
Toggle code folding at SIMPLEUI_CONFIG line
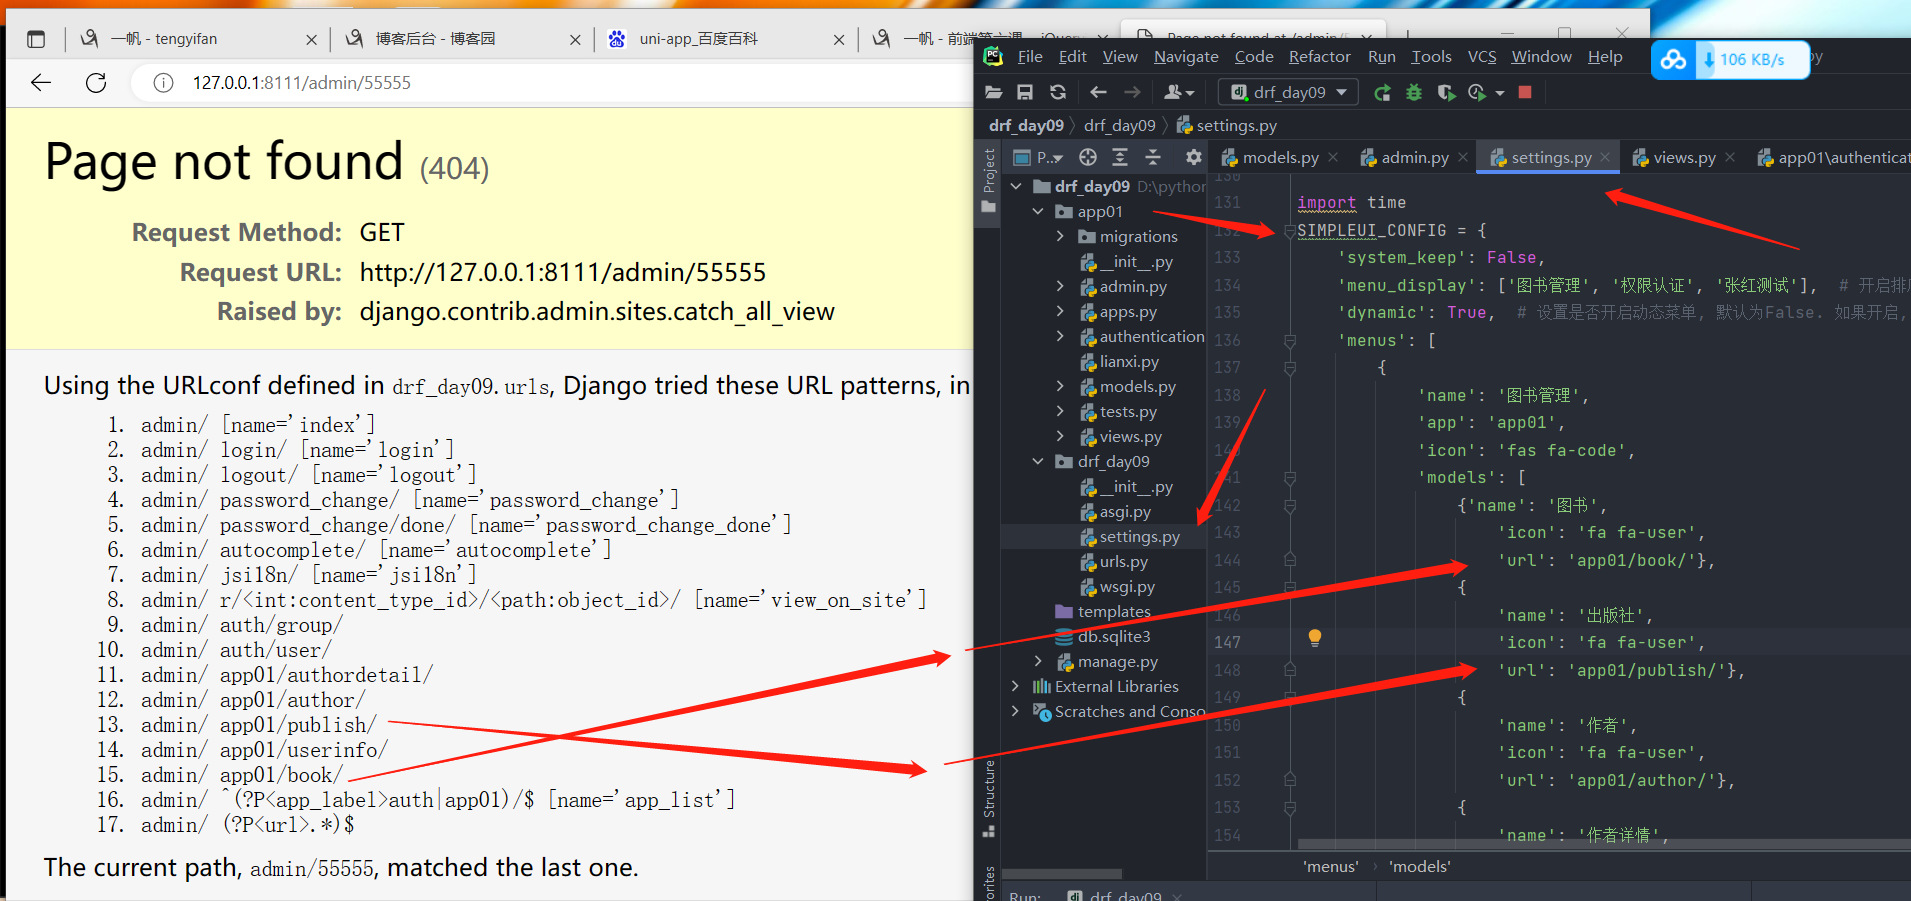tap(1290, 231)
